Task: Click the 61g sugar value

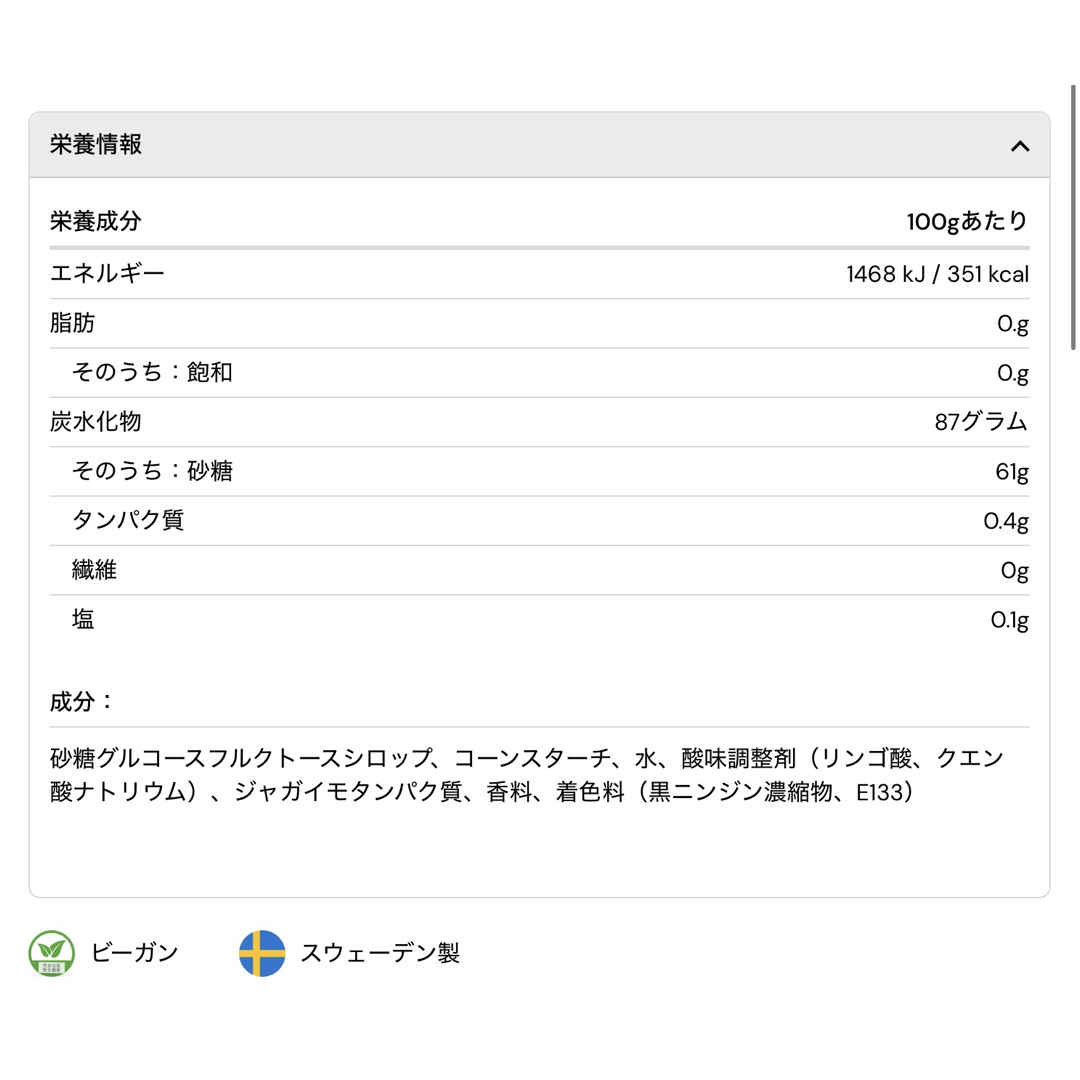Action: pos(1012,472)
